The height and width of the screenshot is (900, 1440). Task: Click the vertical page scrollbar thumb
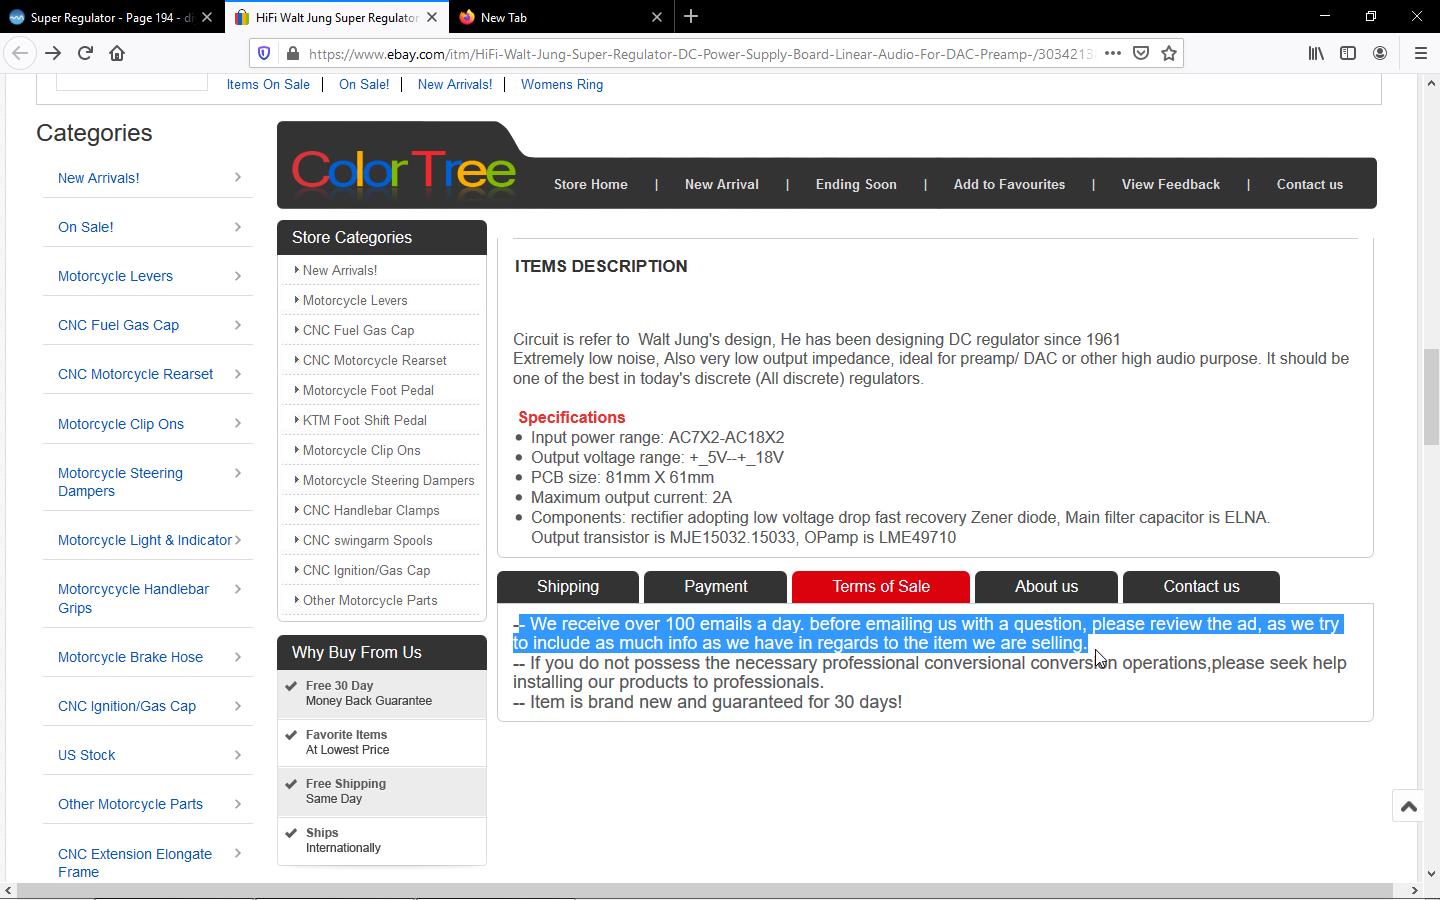(x=1431, y=398)
